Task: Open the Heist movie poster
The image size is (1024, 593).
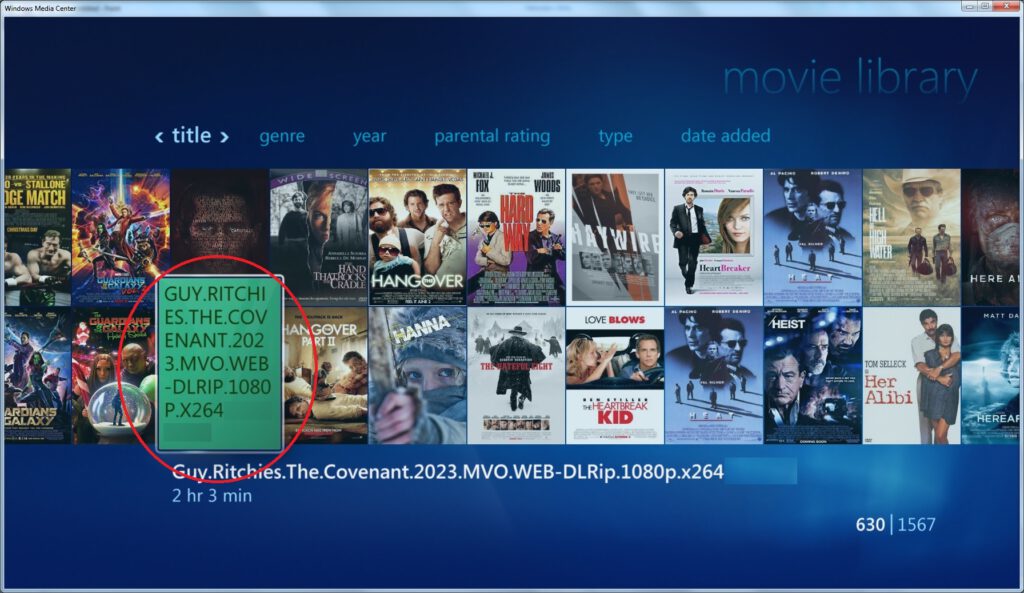Action: pyautogui.click(x=812, y=376)
